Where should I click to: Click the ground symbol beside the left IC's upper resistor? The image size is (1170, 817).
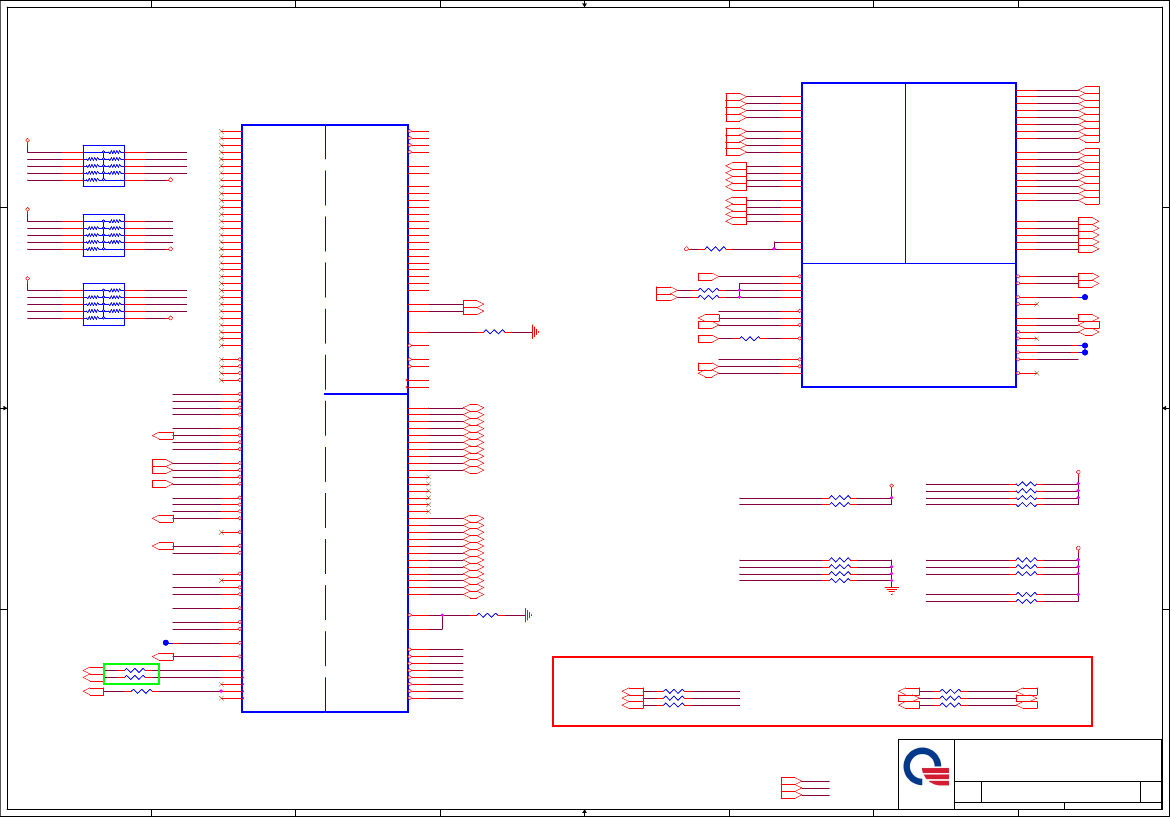tap(535, 332)
